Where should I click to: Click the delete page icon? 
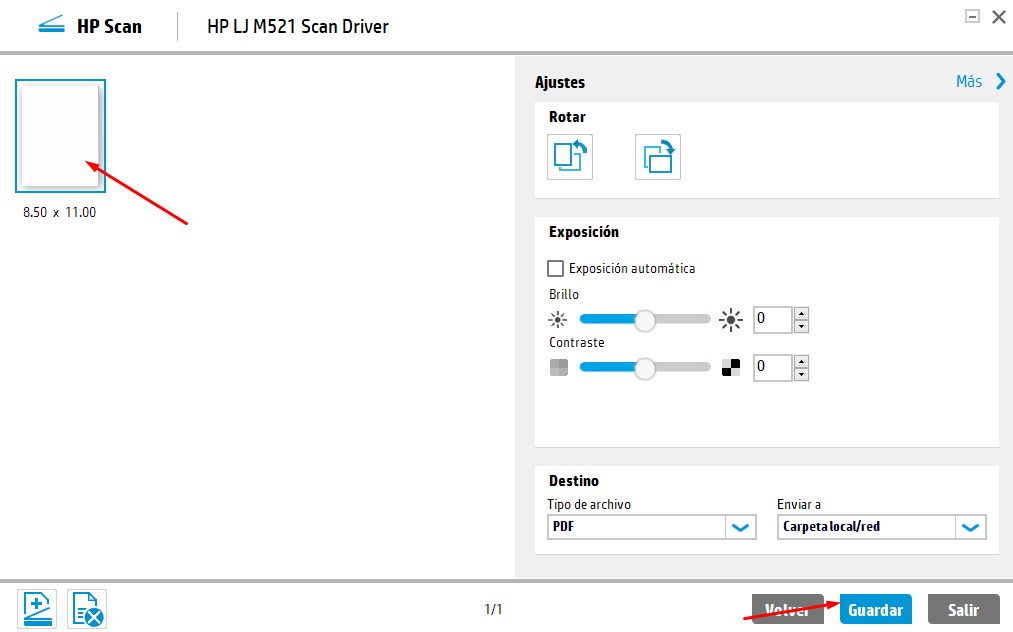click(x=87, y=609)
